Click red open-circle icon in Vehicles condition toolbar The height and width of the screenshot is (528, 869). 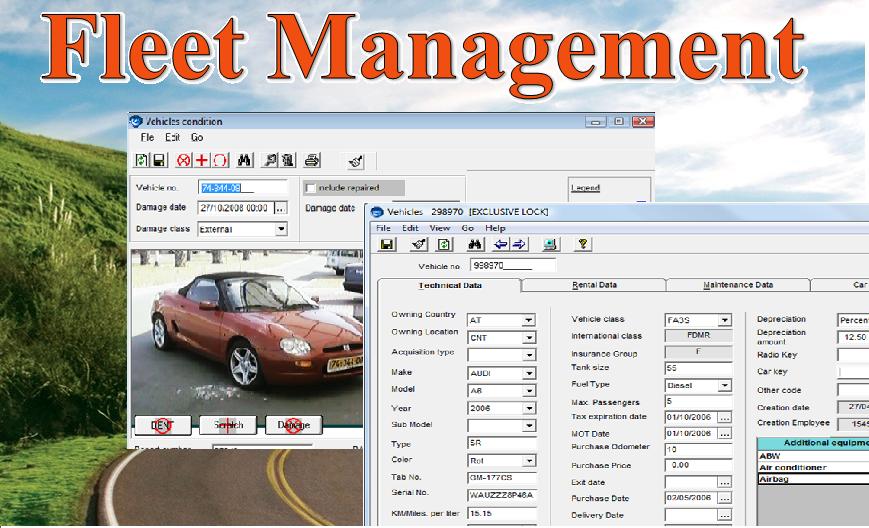pyautogui.click(x=220, y=160)
